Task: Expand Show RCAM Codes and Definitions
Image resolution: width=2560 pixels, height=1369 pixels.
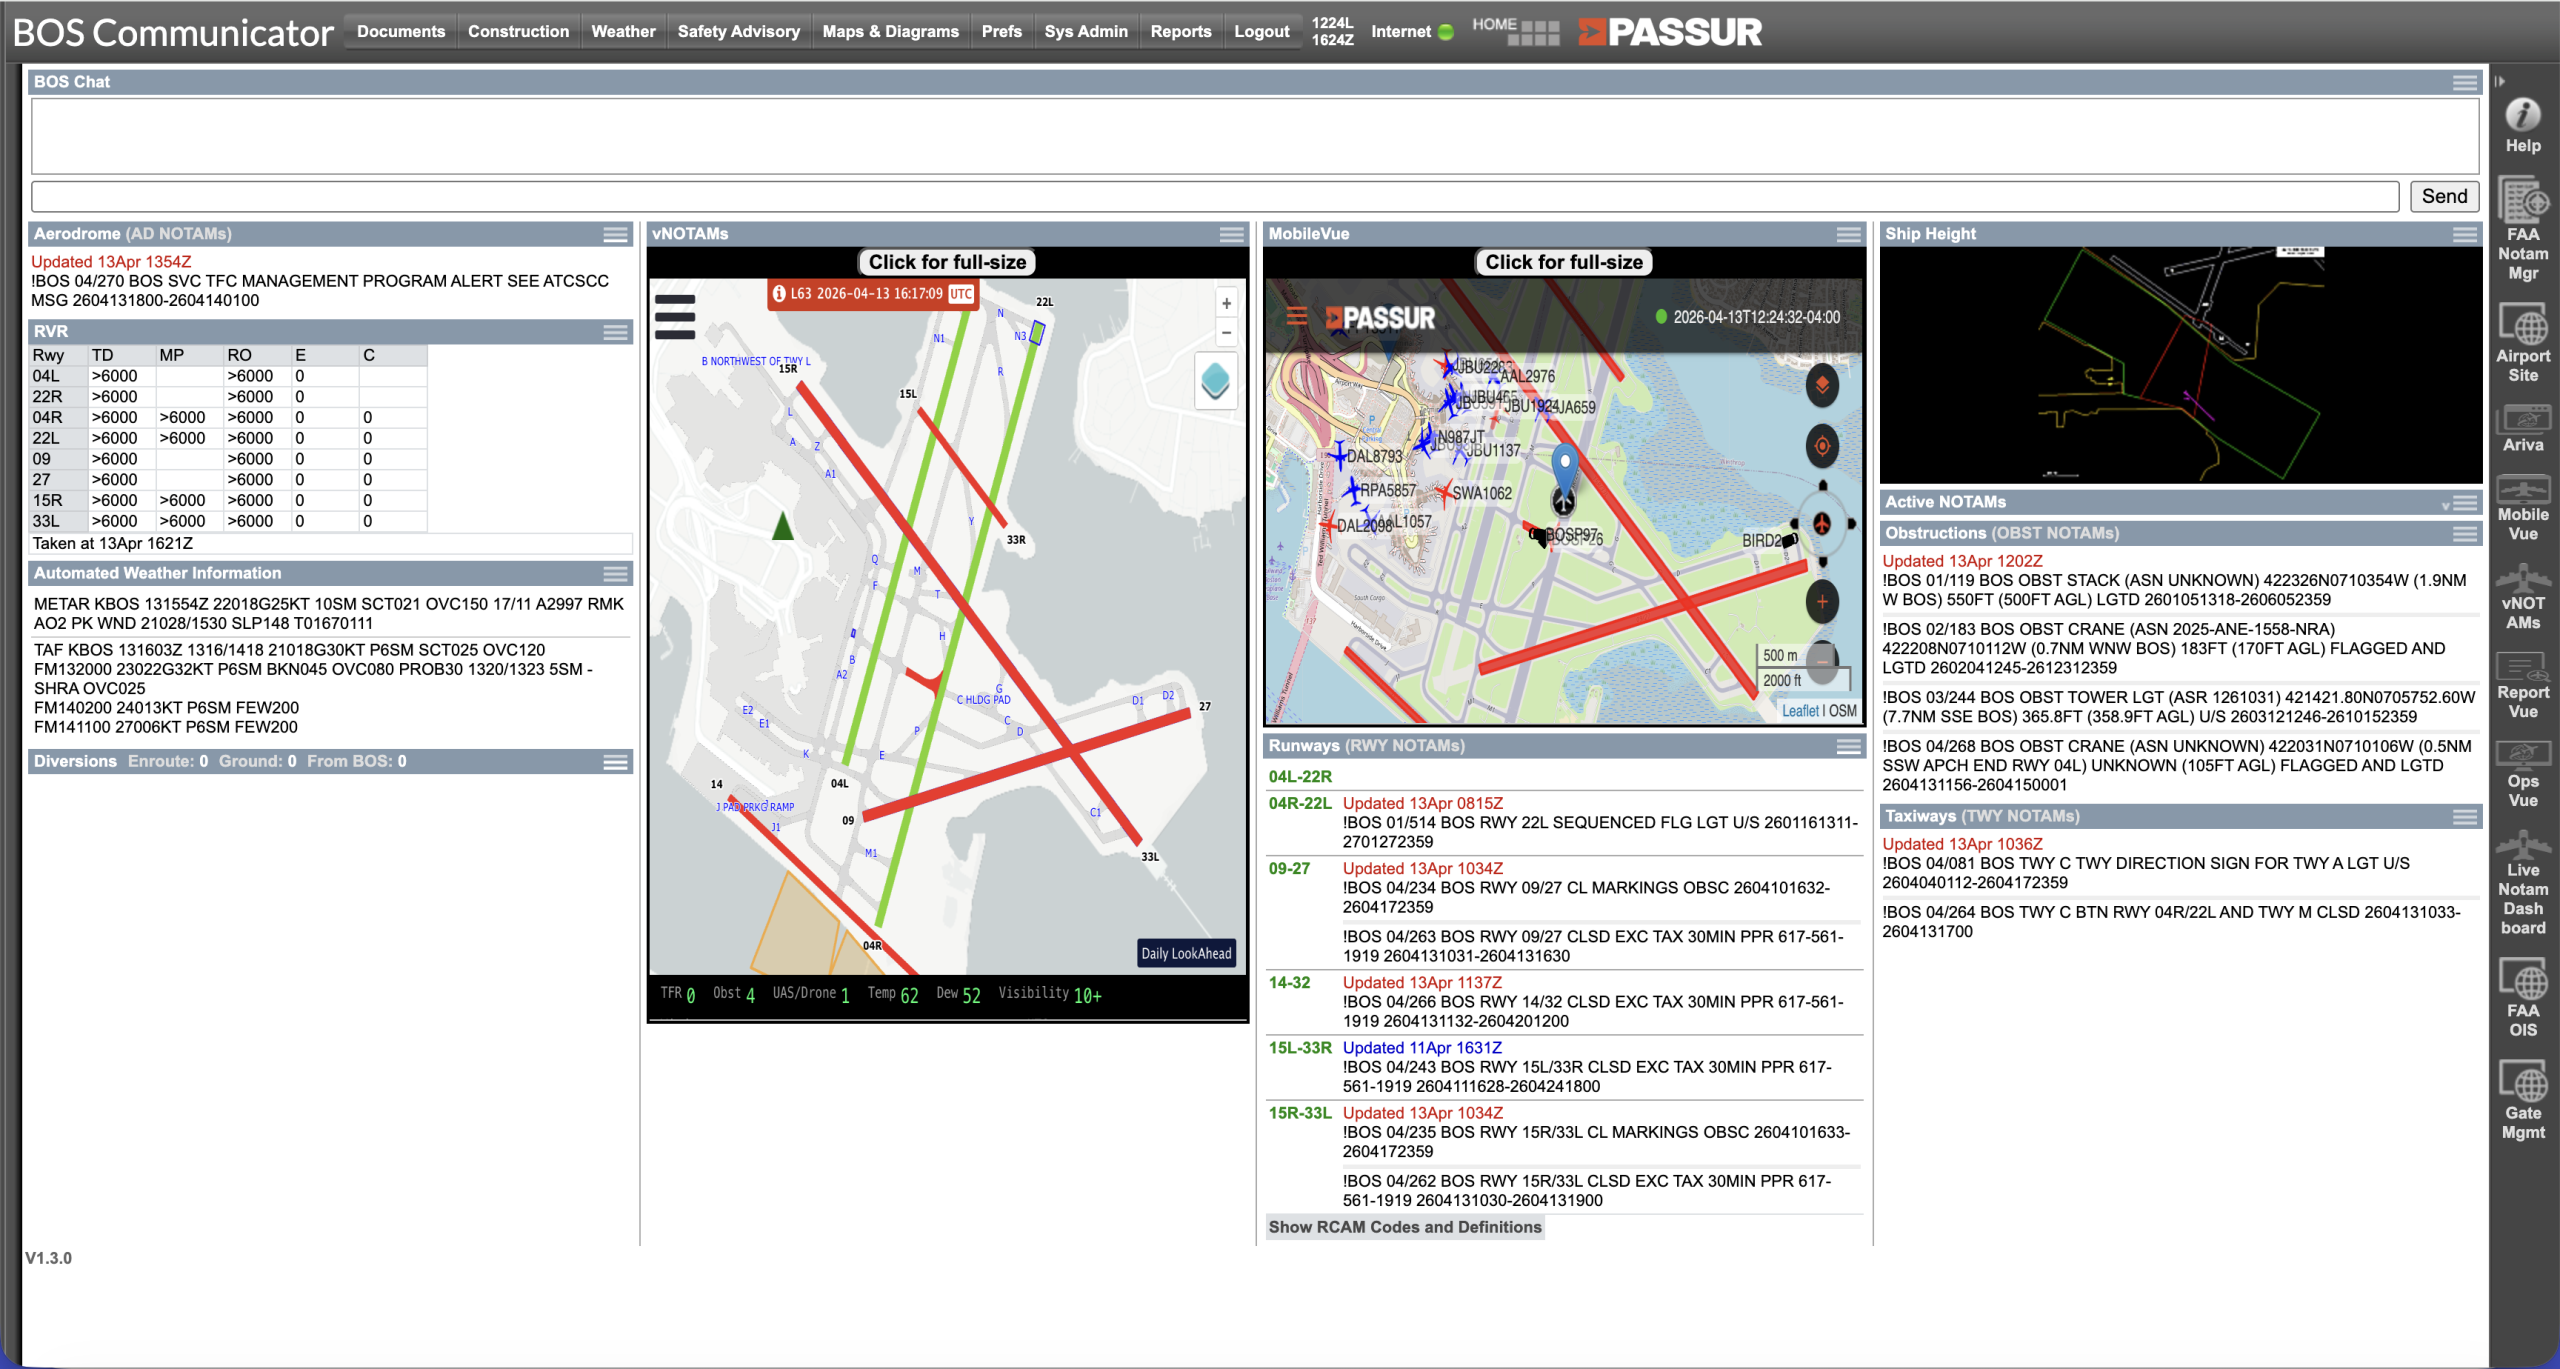Action: 1404,1227
